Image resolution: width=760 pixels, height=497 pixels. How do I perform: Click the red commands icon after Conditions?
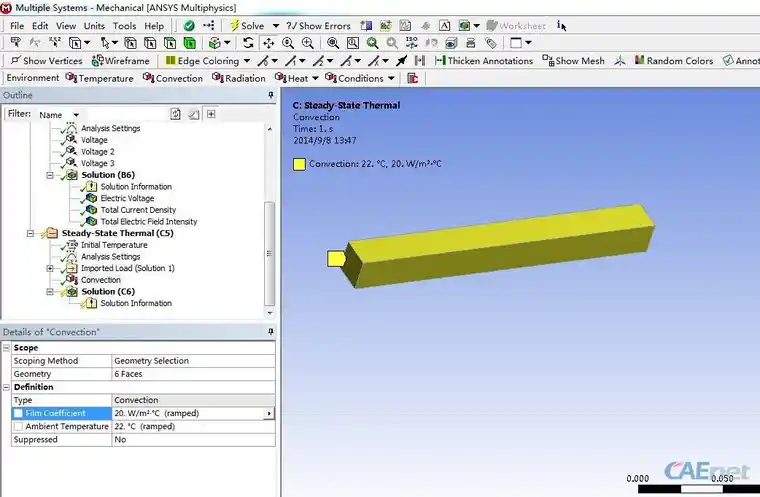pos(412,78)
